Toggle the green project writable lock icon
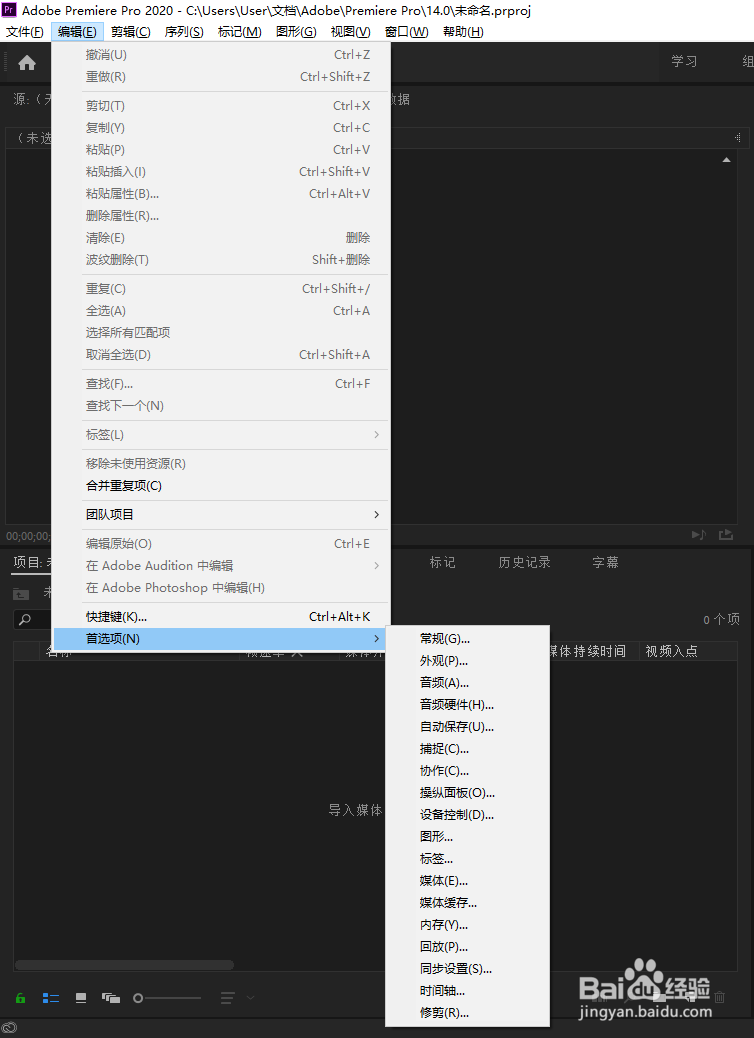The height and width of the screenshot is (1038, 754). (21, 998)
